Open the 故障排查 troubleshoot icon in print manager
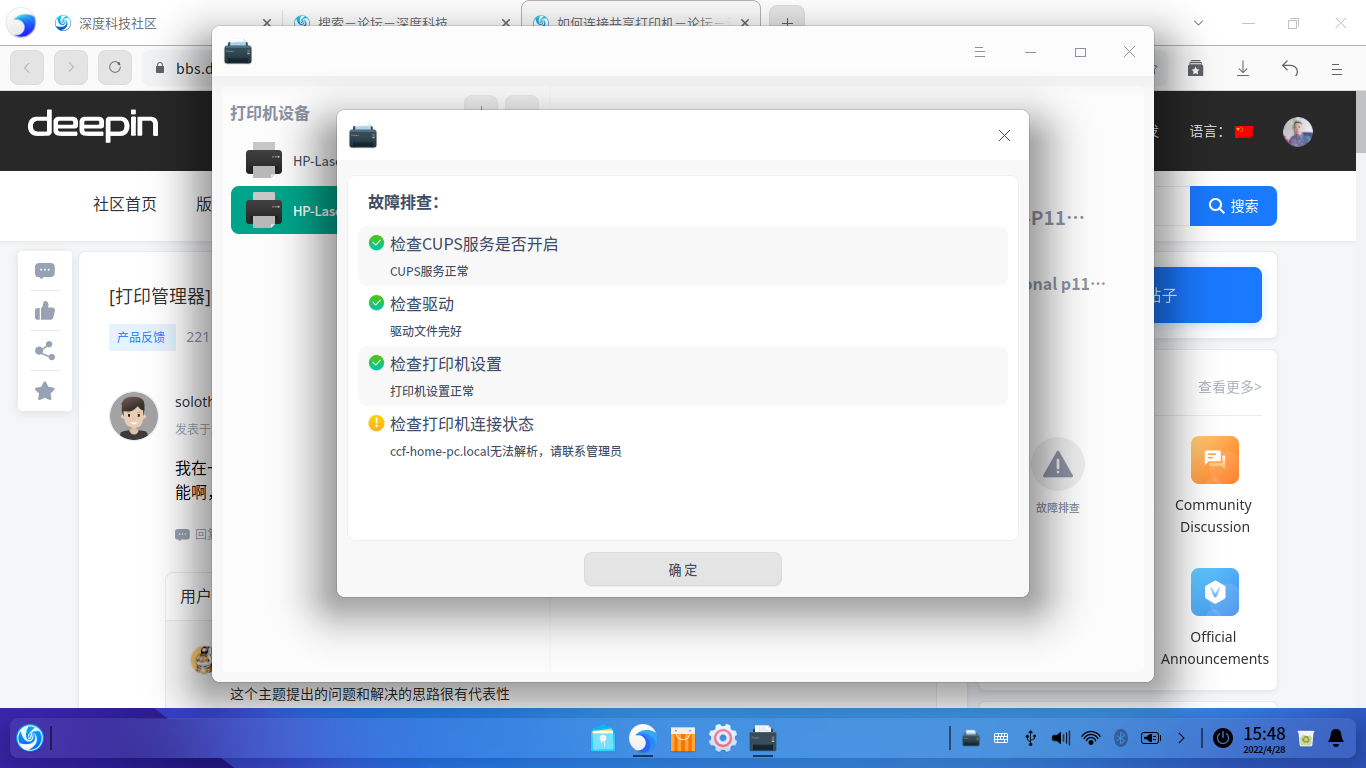The width and height of the screenshot is (1366, 768). [x=1057, y=465]
